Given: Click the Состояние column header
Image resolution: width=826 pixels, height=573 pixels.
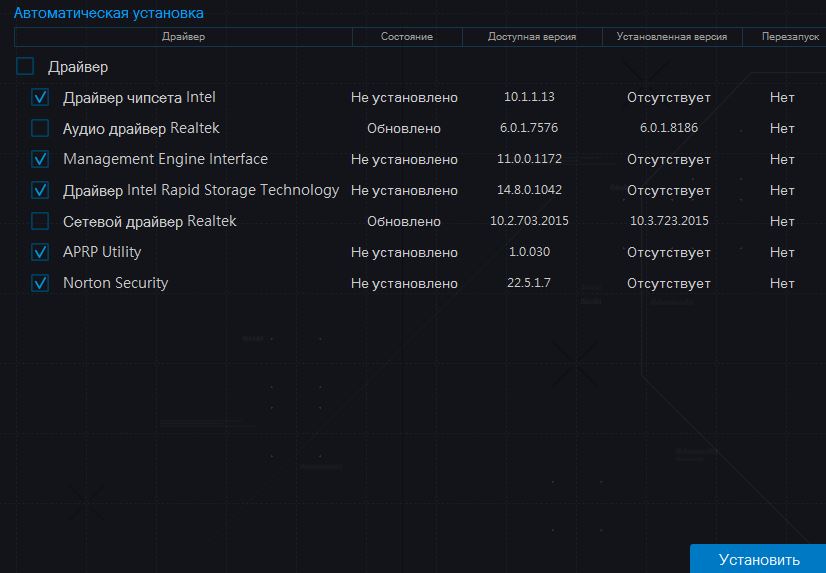Looking at the screenshot, I should pos(407,37).
